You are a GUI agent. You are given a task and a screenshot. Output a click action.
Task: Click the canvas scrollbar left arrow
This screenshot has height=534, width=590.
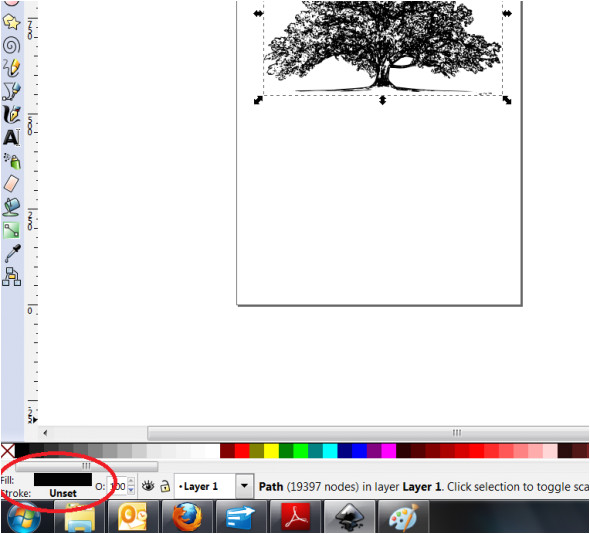point(45,433)
